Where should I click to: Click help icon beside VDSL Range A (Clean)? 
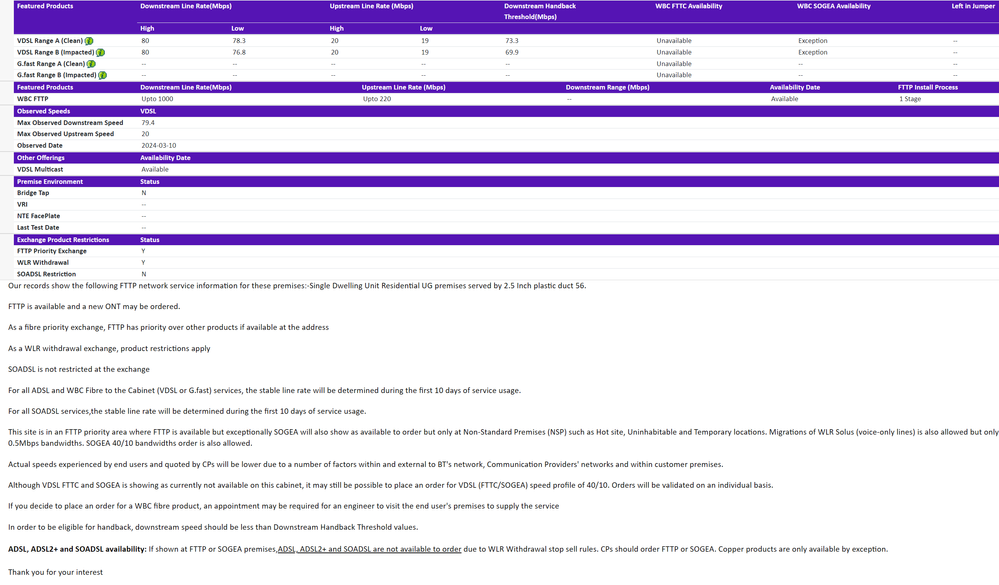click(x=89, y=41)
